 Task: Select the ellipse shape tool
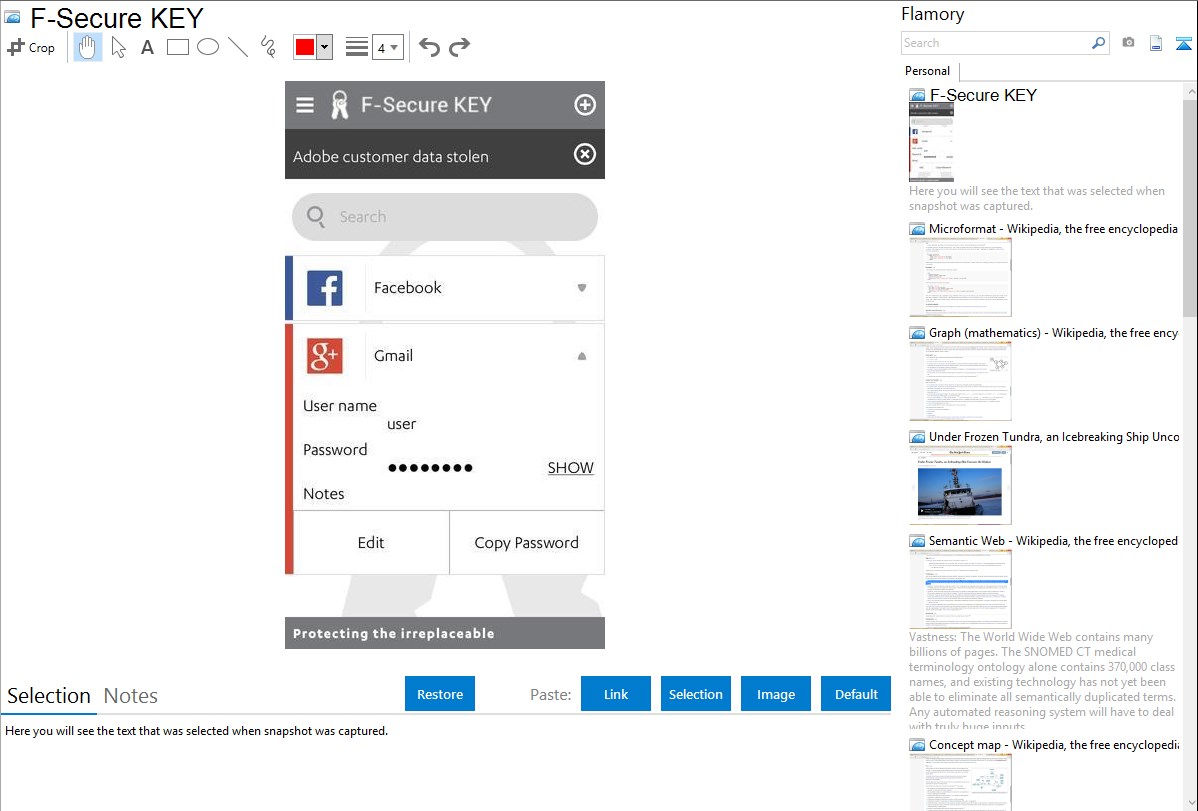[x=208, y=47]
